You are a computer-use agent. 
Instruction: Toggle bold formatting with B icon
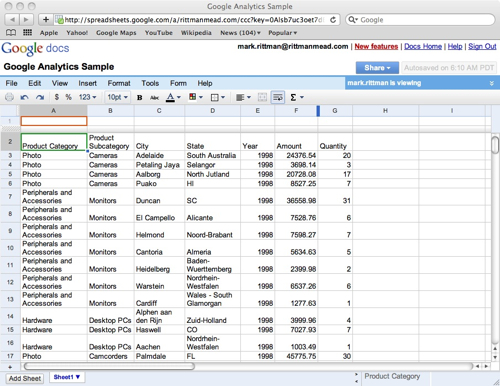[x=140, y=97]
